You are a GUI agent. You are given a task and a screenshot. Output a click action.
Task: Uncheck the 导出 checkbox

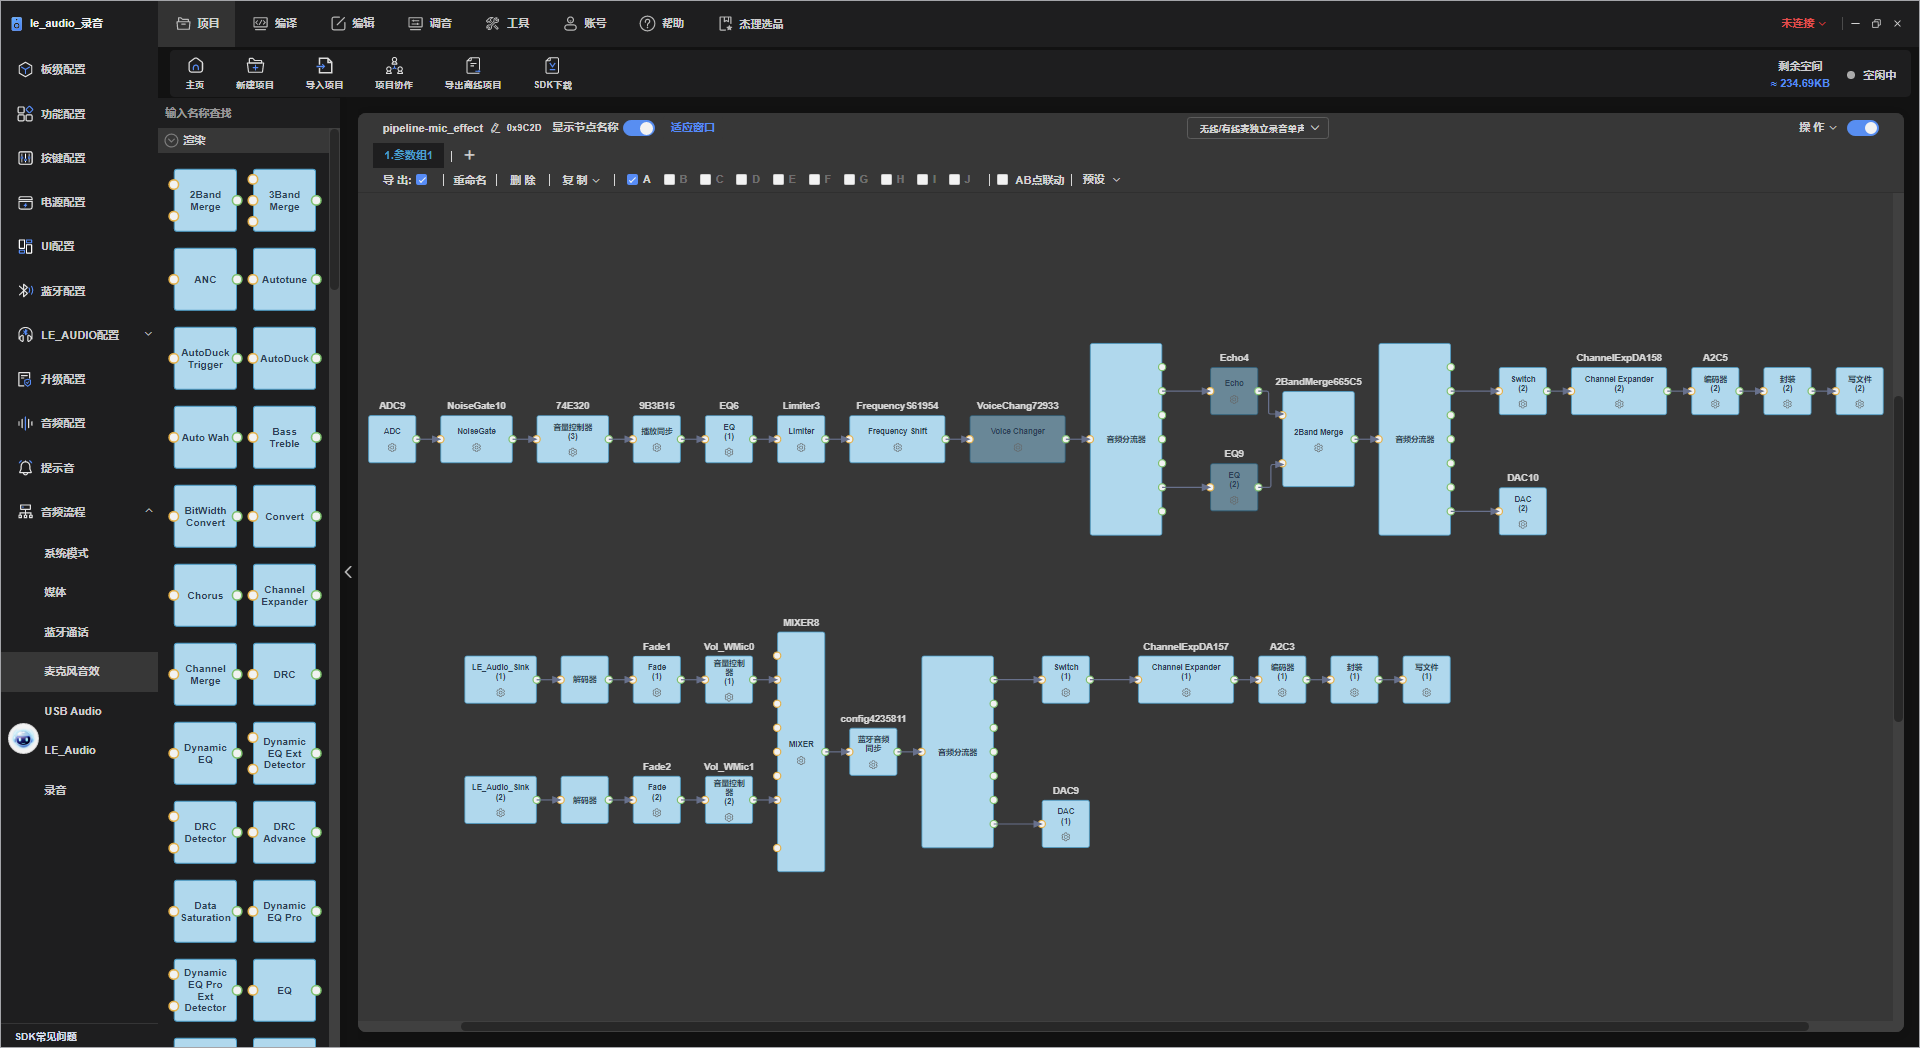pyautogui.click(x=422, y=180)
